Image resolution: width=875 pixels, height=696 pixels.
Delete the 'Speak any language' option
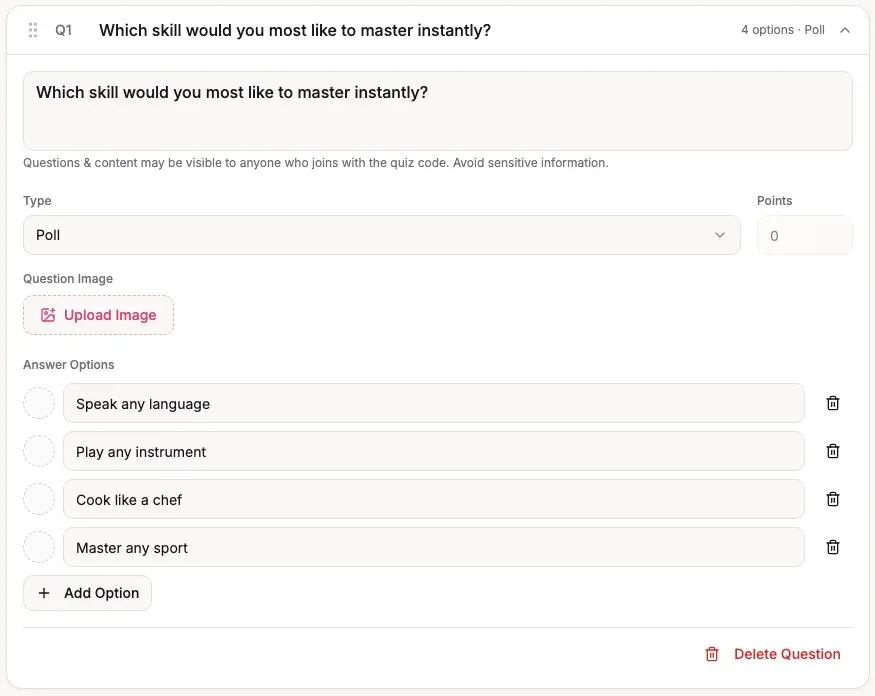pyautogui.click(x=833, y=403)
